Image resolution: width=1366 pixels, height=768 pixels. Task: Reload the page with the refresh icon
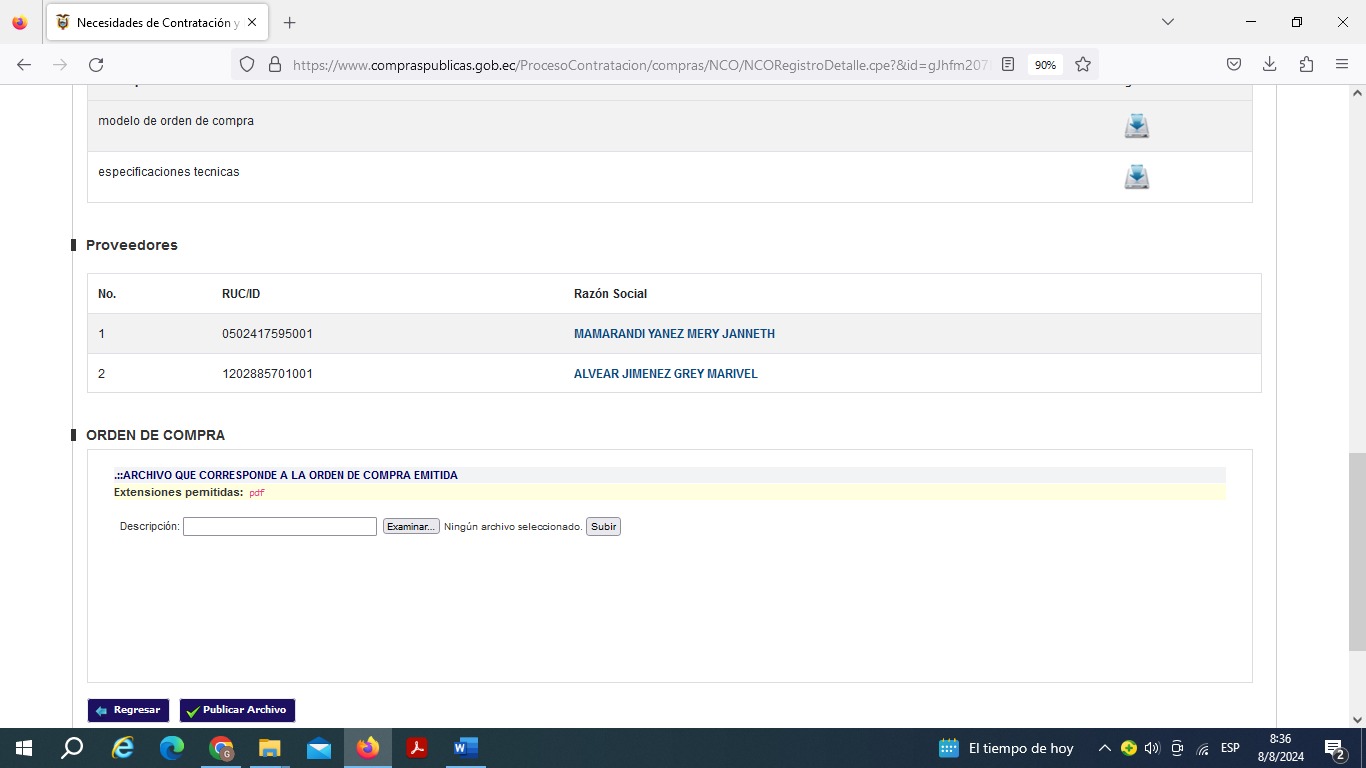(96, 64)
